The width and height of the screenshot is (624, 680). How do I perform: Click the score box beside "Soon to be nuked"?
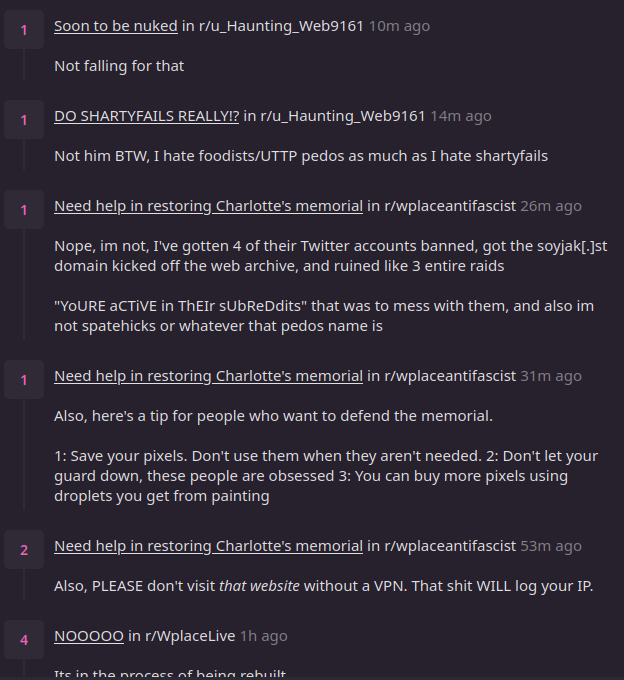click(24, 31)
